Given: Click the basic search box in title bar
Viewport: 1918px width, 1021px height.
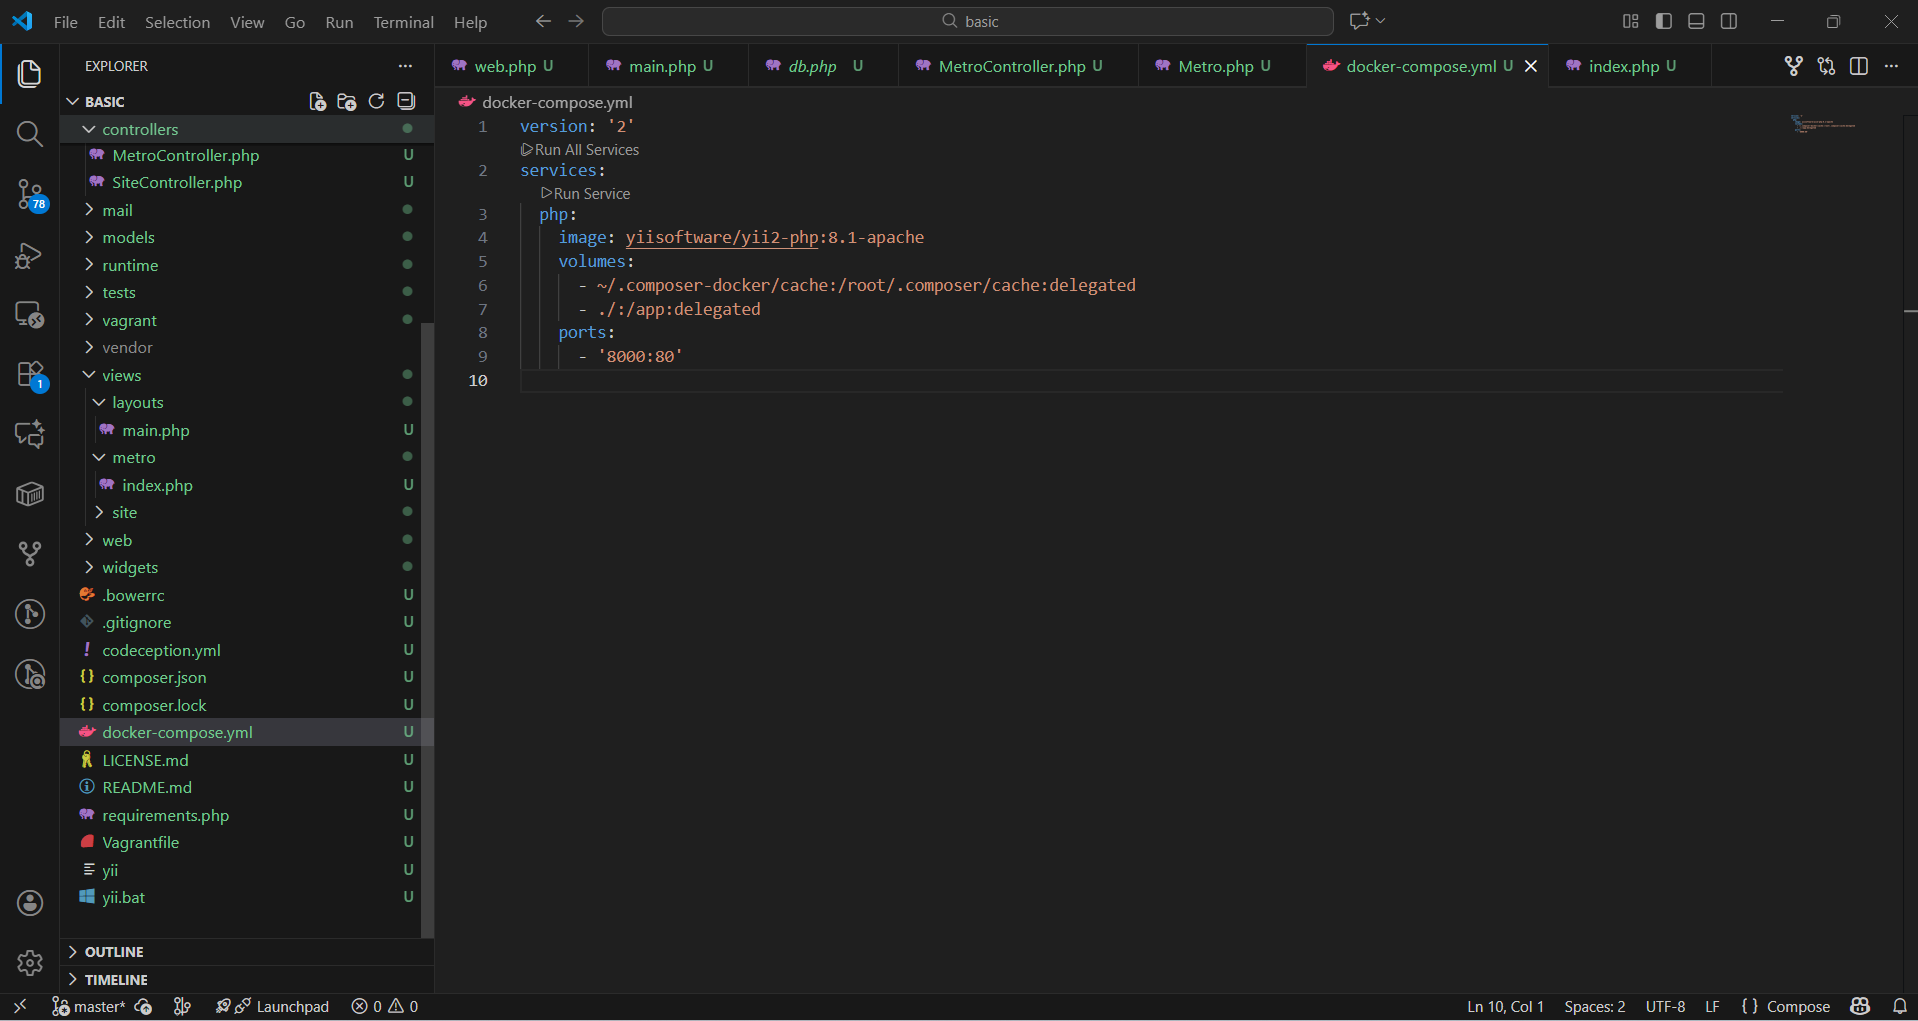Looking at the screenshot, I should point(967,21).
